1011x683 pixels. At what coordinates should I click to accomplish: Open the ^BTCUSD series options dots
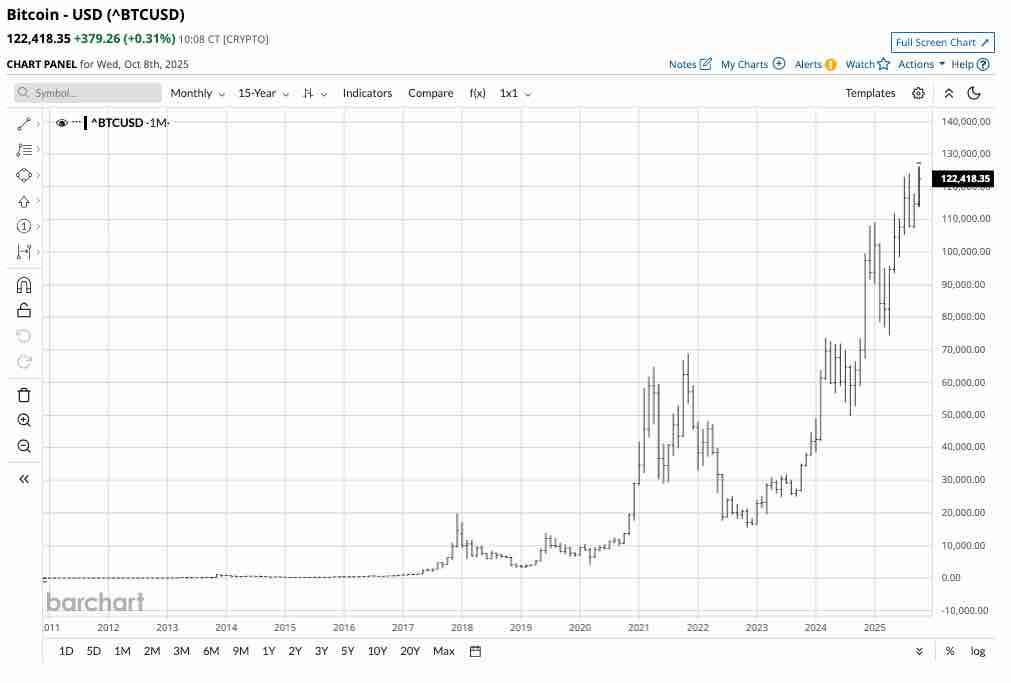pyautogui.click(x=76, y=122)
